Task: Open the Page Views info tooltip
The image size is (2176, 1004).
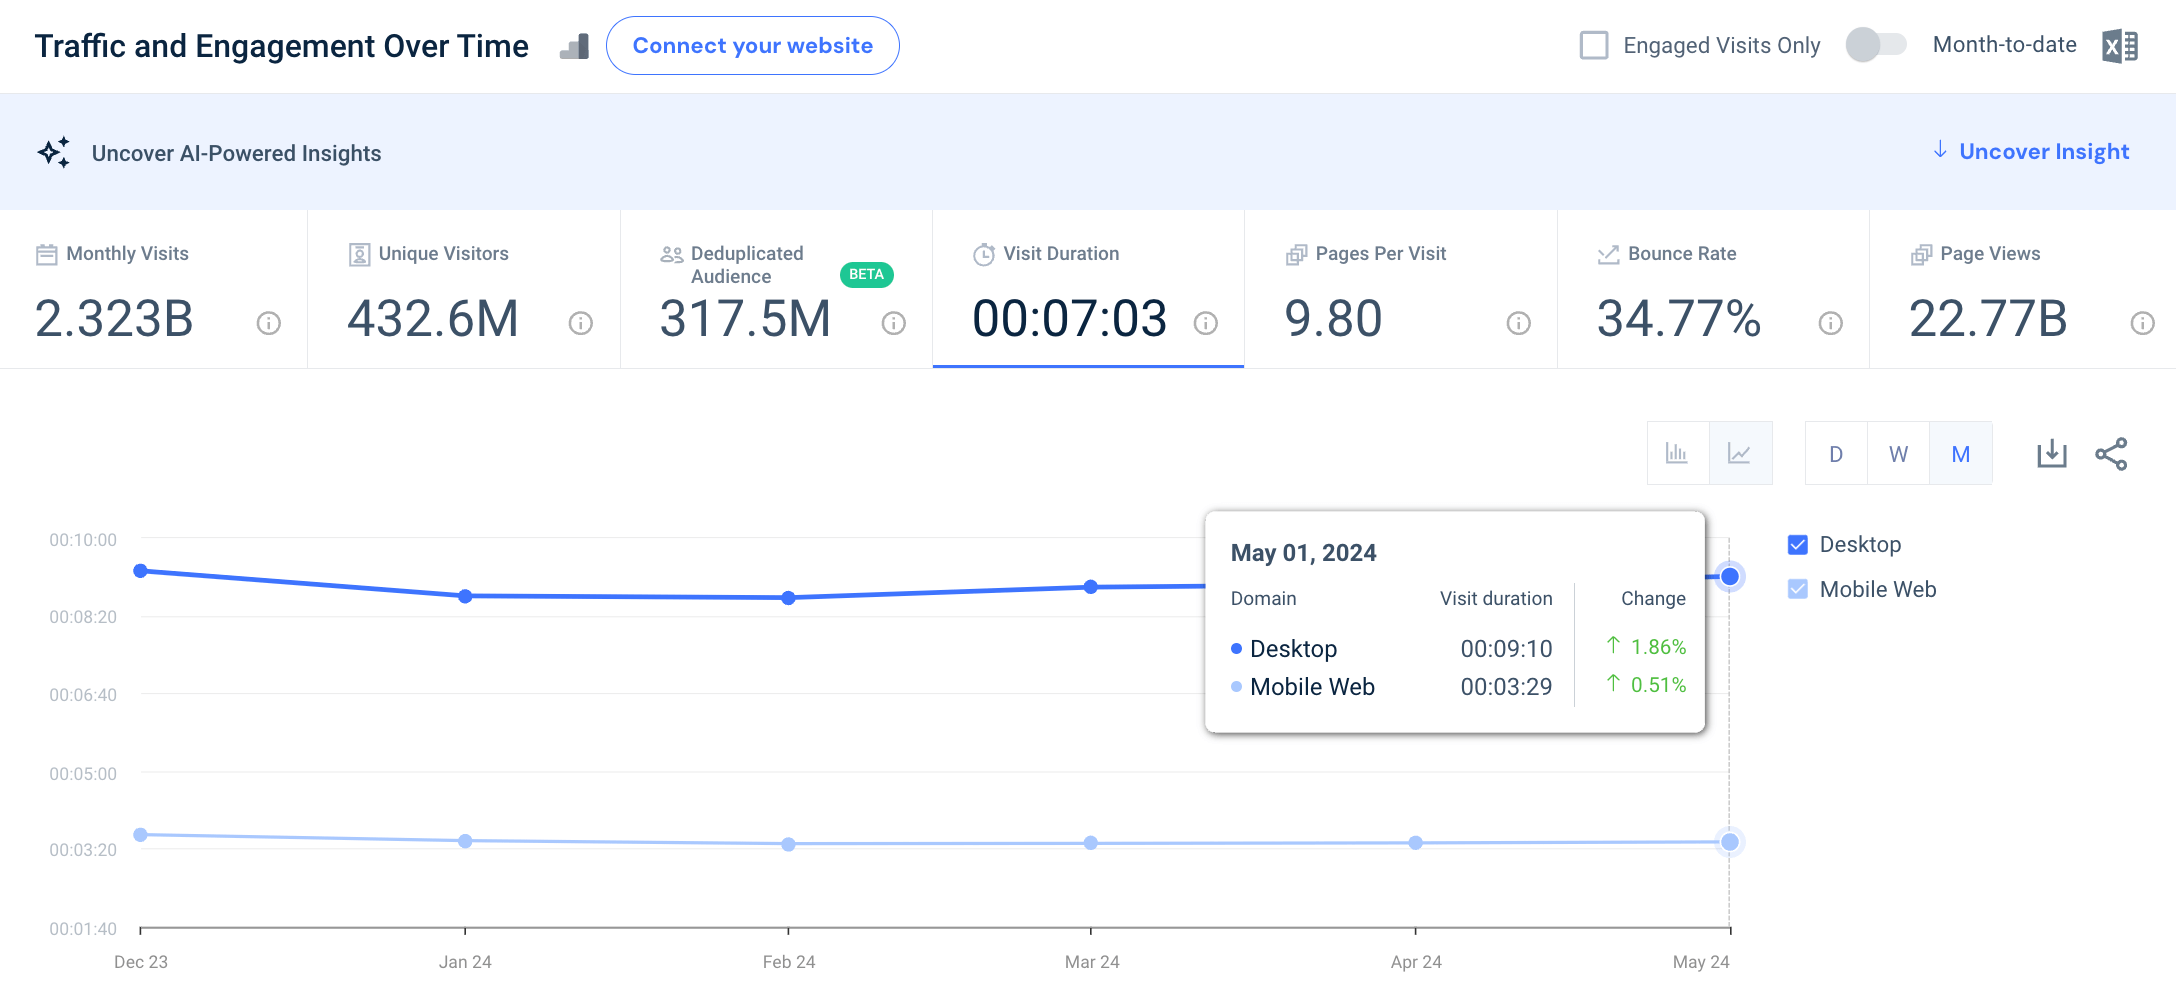Action: pyautogui.click(x=2143, y=323)
